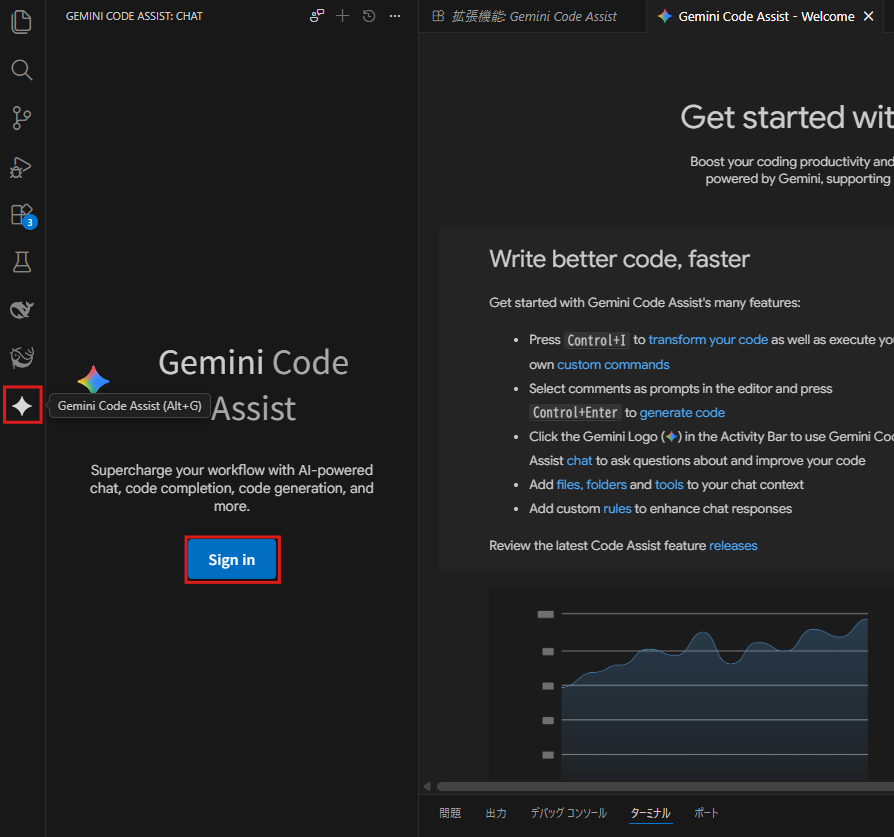This screenshot has width=894, height=837.
Task: Open the 'files, folders' link
Action: click(591, 485)
